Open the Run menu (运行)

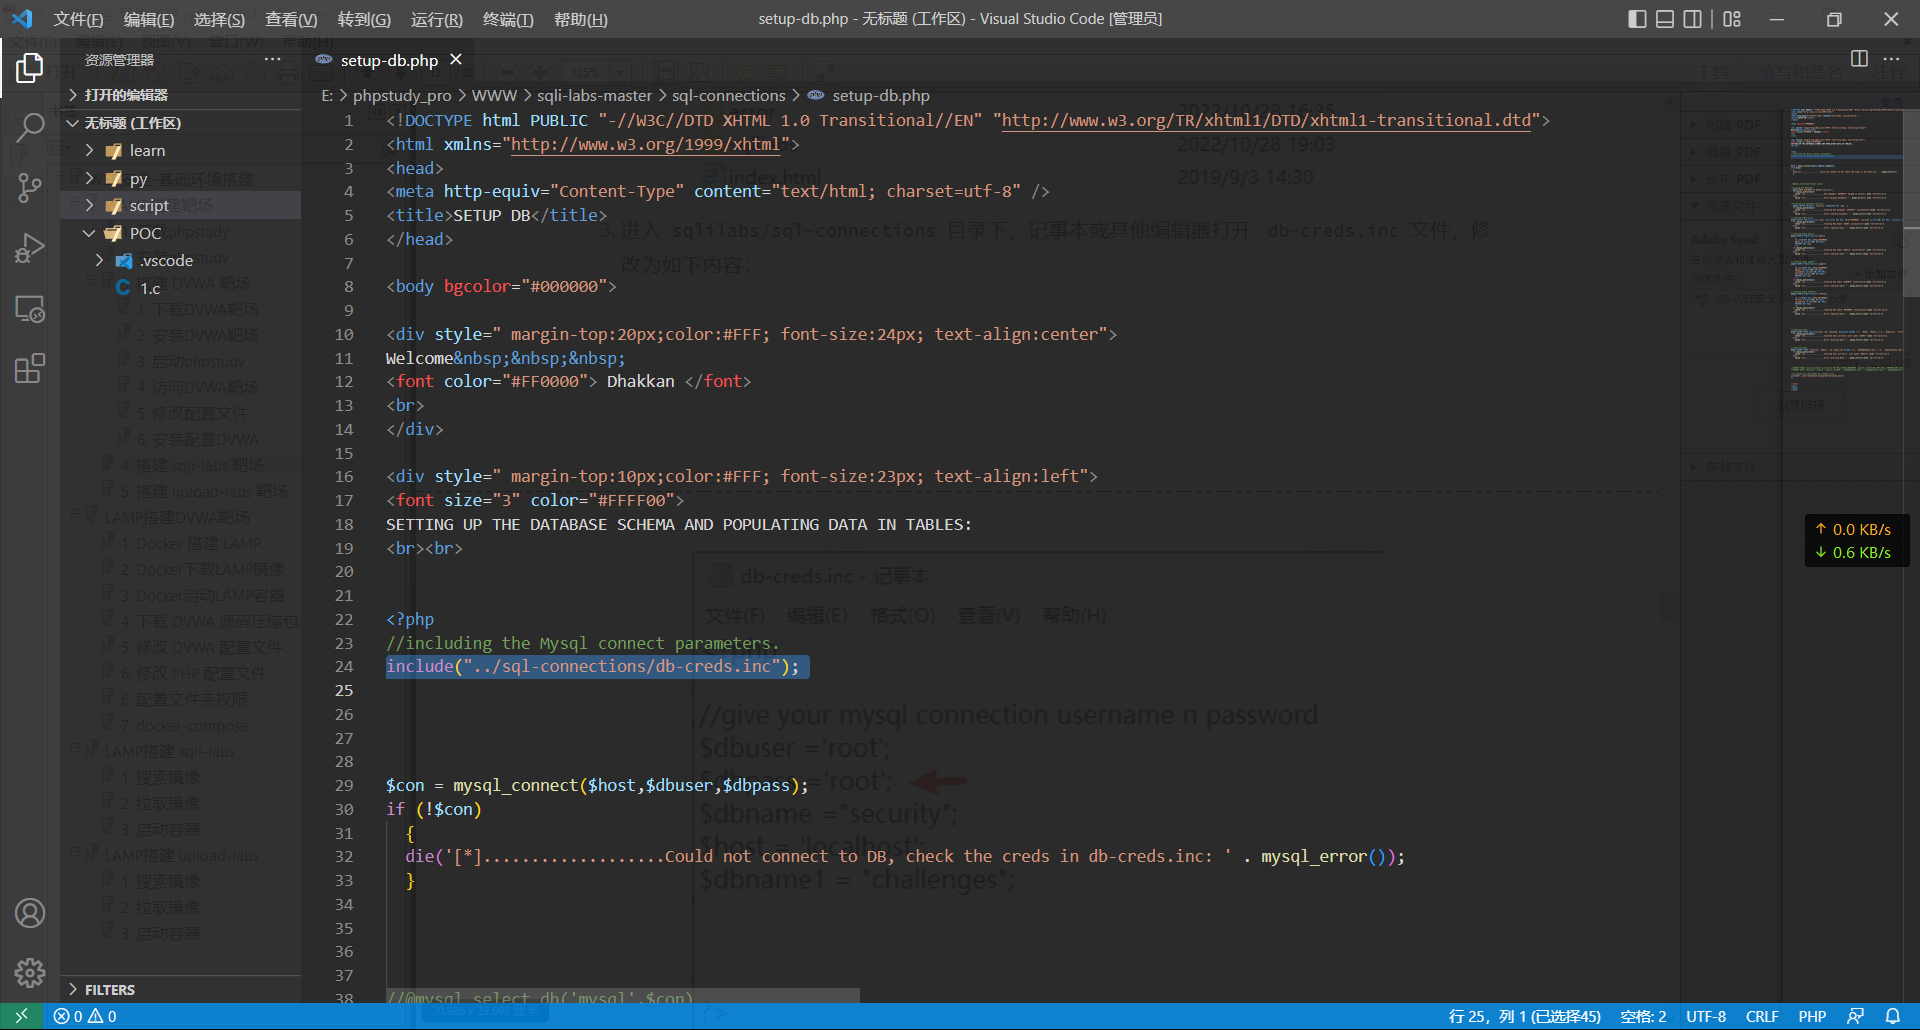coord(437,19)
